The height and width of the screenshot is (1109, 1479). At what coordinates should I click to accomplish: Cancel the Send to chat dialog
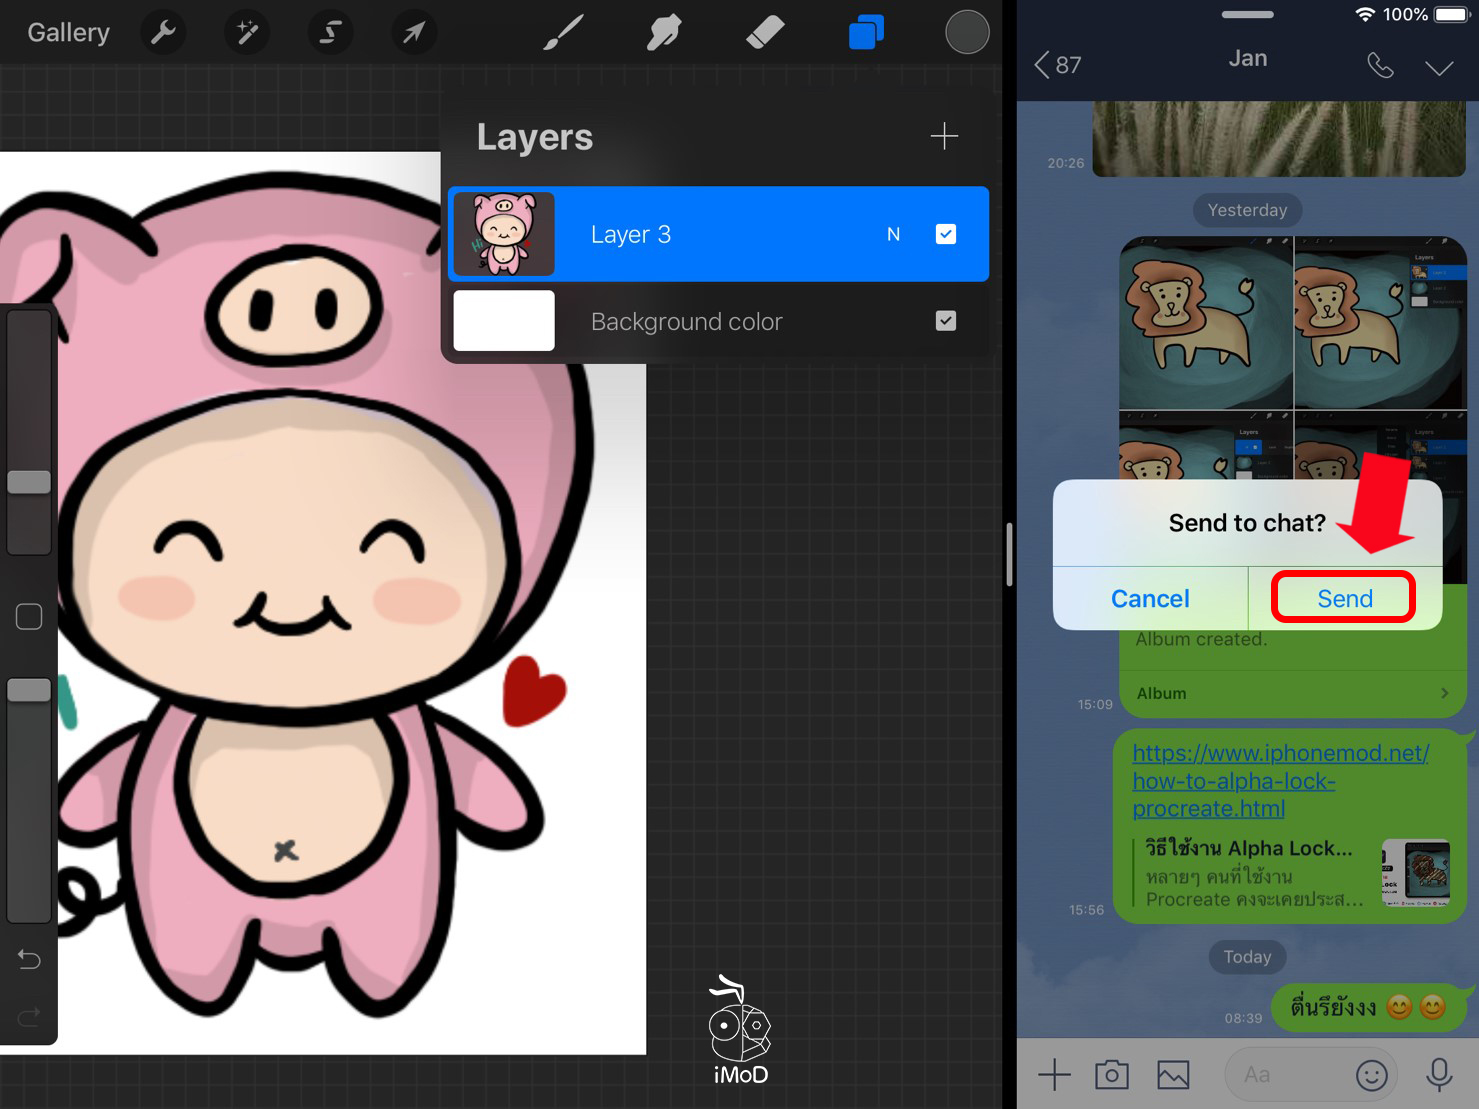coord(1150,598)
